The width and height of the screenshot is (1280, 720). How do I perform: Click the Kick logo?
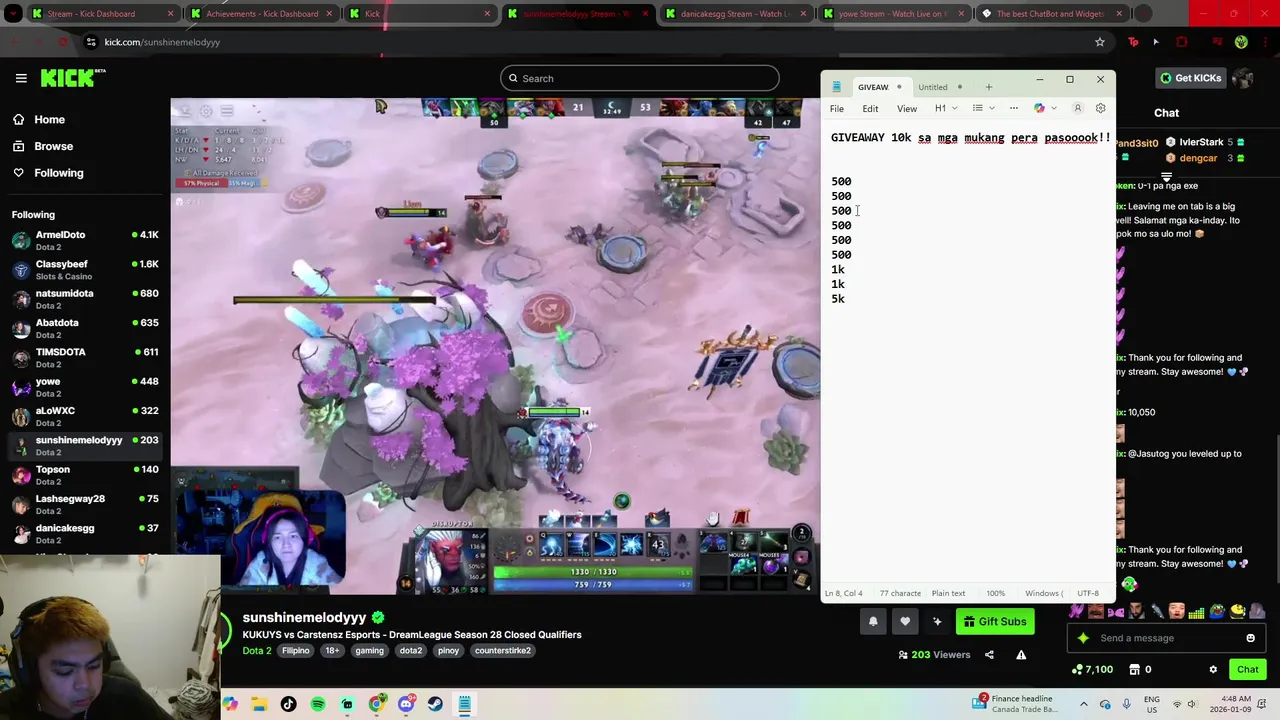pos(73,78)
